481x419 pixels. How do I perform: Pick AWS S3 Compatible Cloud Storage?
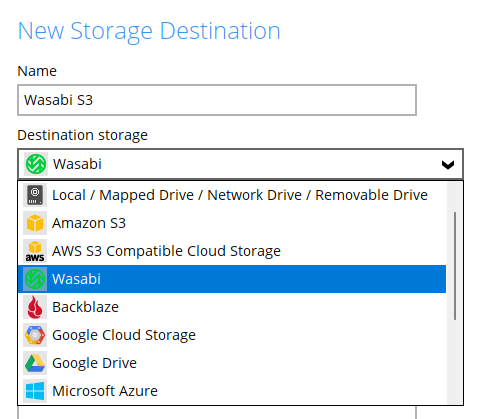[232, 251]
